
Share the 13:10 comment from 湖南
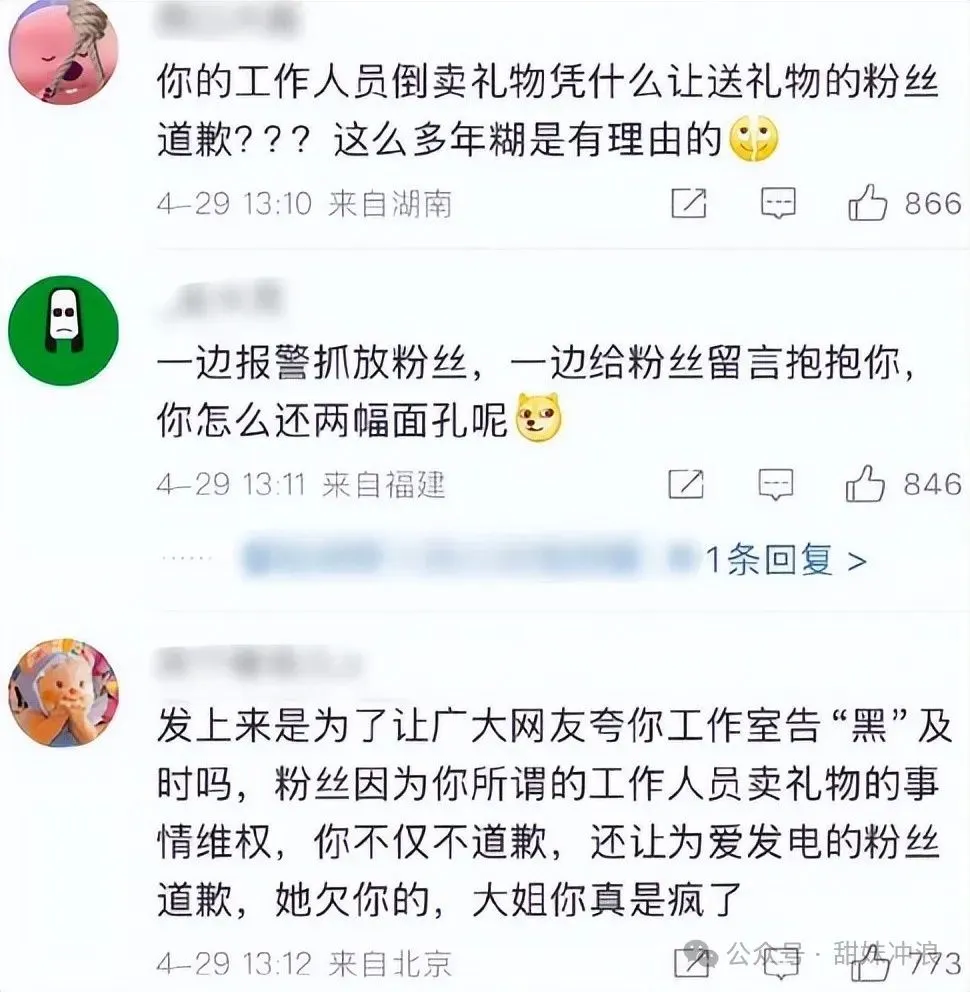688,203
